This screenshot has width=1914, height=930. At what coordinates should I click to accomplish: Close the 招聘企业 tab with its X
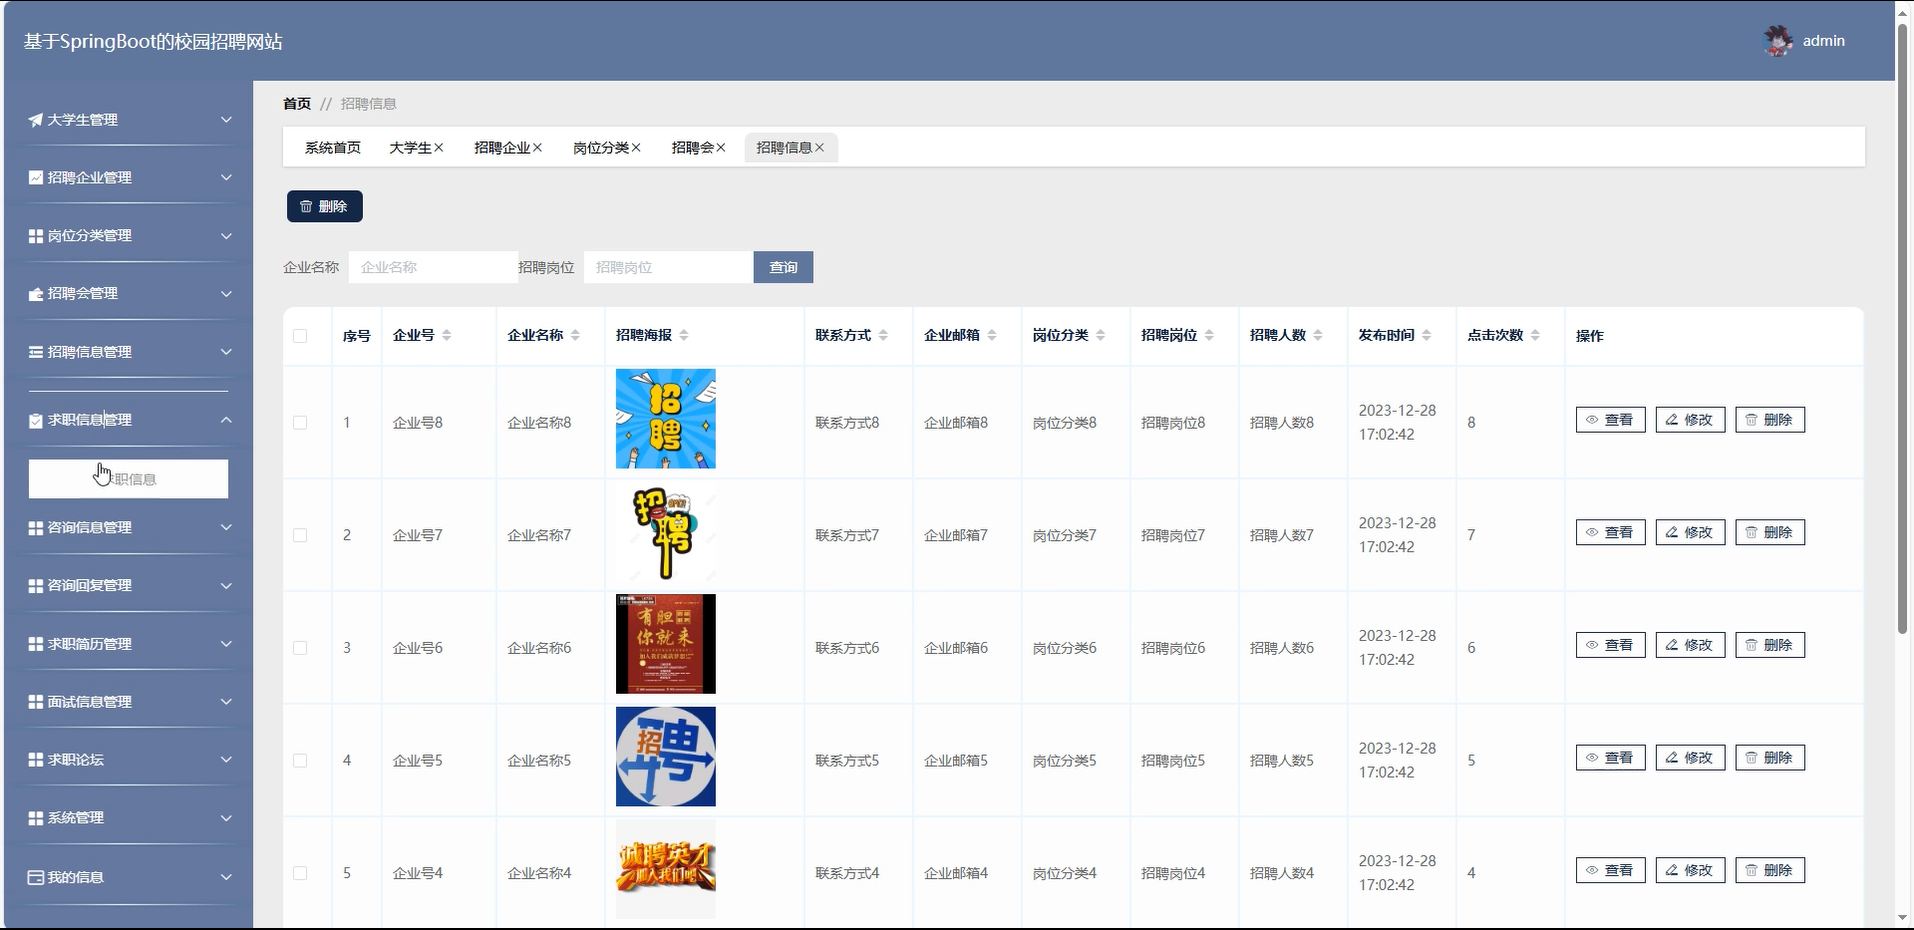pos(537,148)
